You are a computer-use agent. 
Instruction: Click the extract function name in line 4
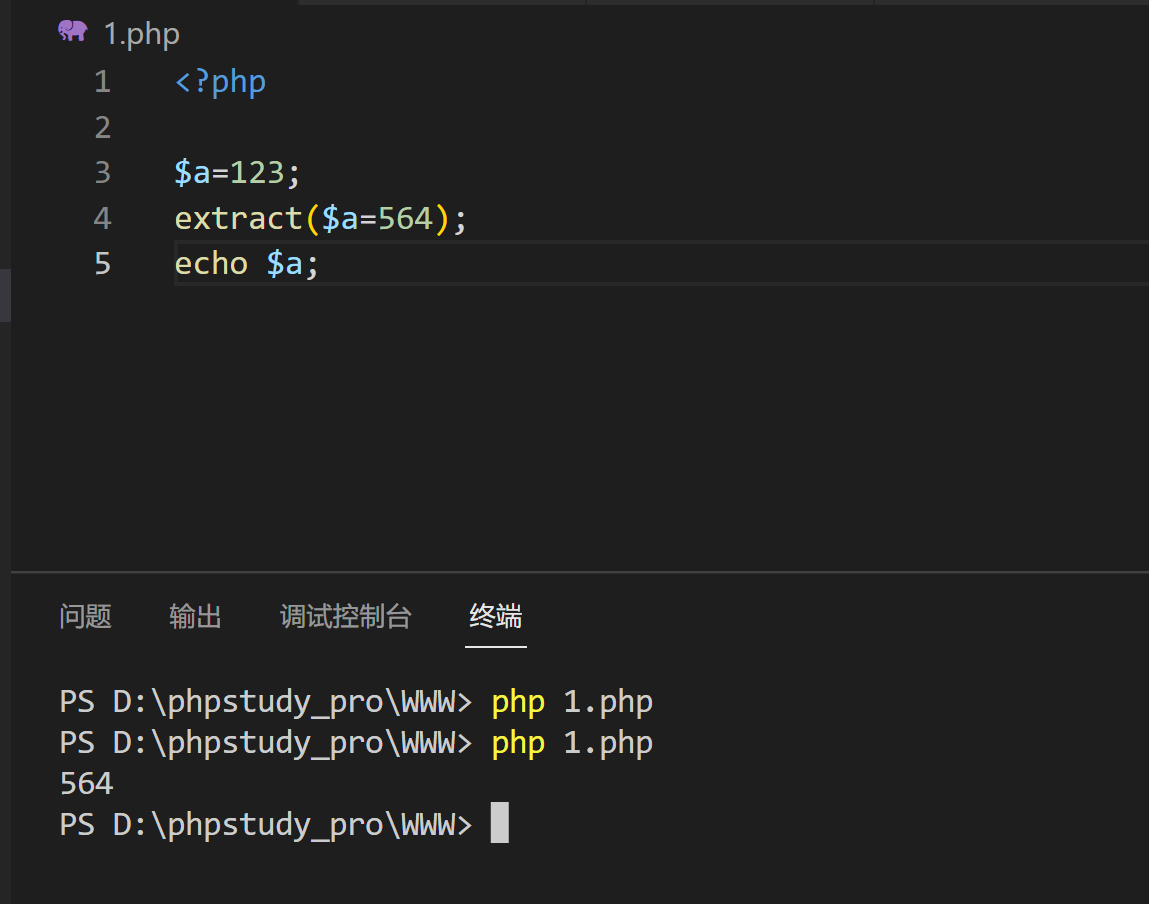point(238,218)
